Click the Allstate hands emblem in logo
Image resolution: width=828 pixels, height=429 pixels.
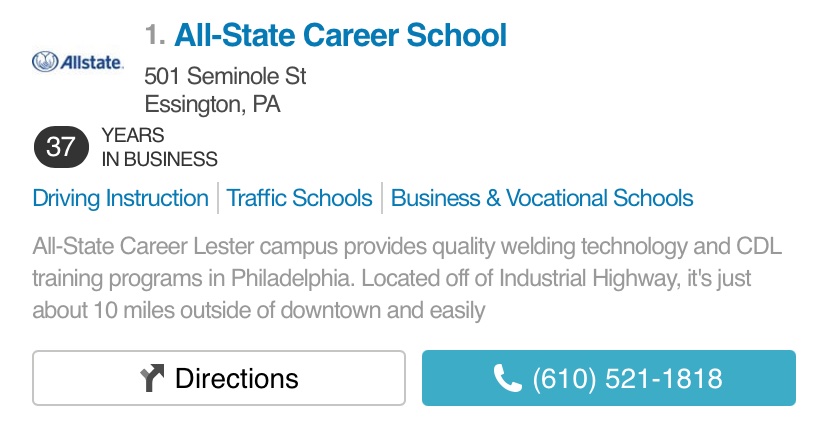pos(44,62)
